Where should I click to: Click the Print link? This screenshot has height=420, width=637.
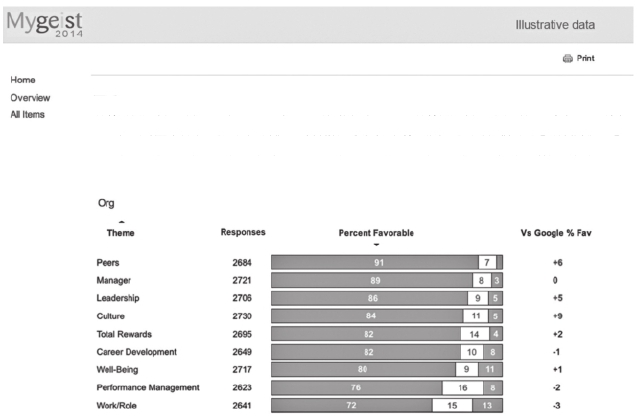tap(585, 58)
